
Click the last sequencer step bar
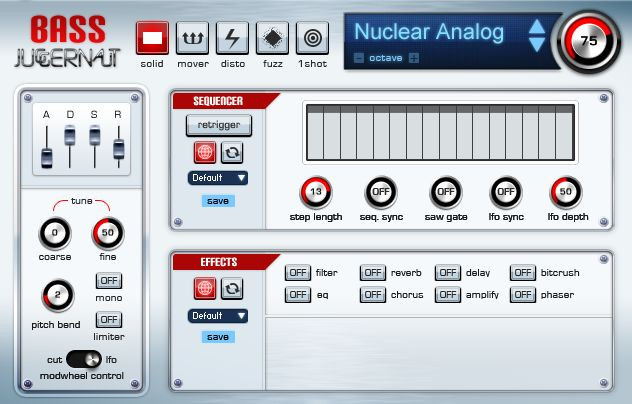(x=565, y=133)
